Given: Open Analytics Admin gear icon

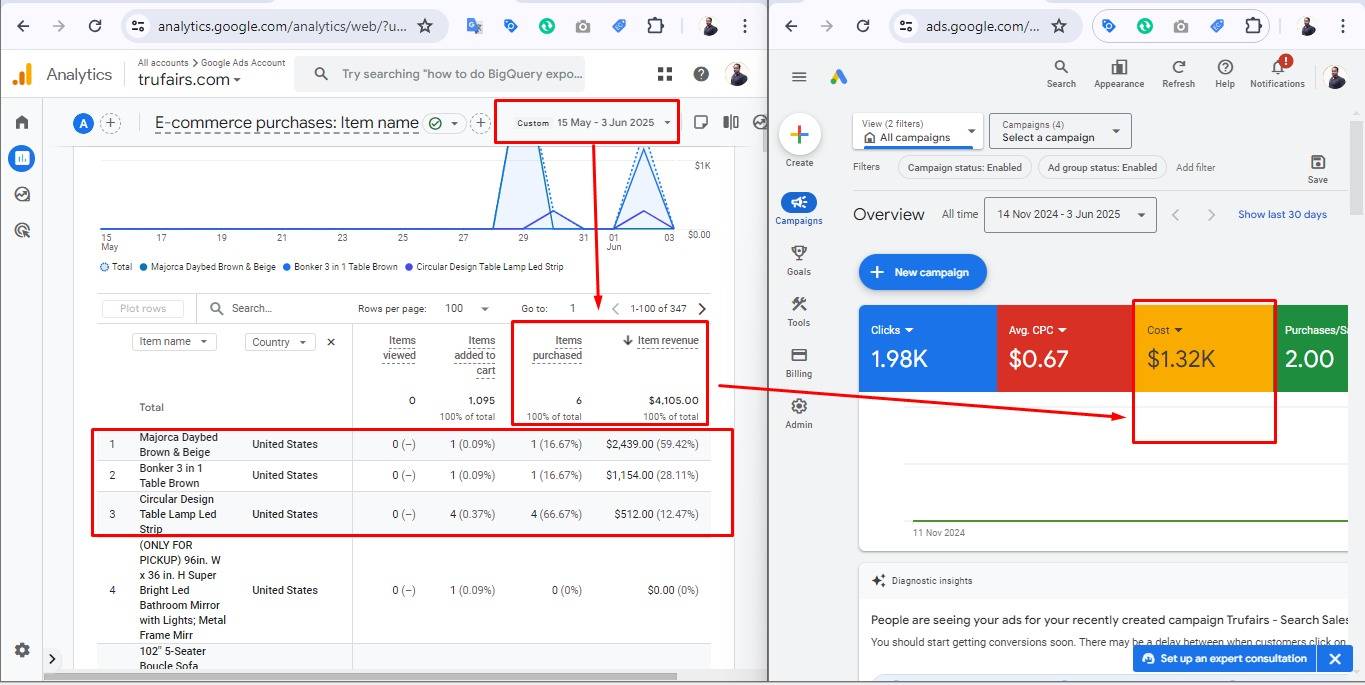Looking at the screenshot, I should [22, 650].
